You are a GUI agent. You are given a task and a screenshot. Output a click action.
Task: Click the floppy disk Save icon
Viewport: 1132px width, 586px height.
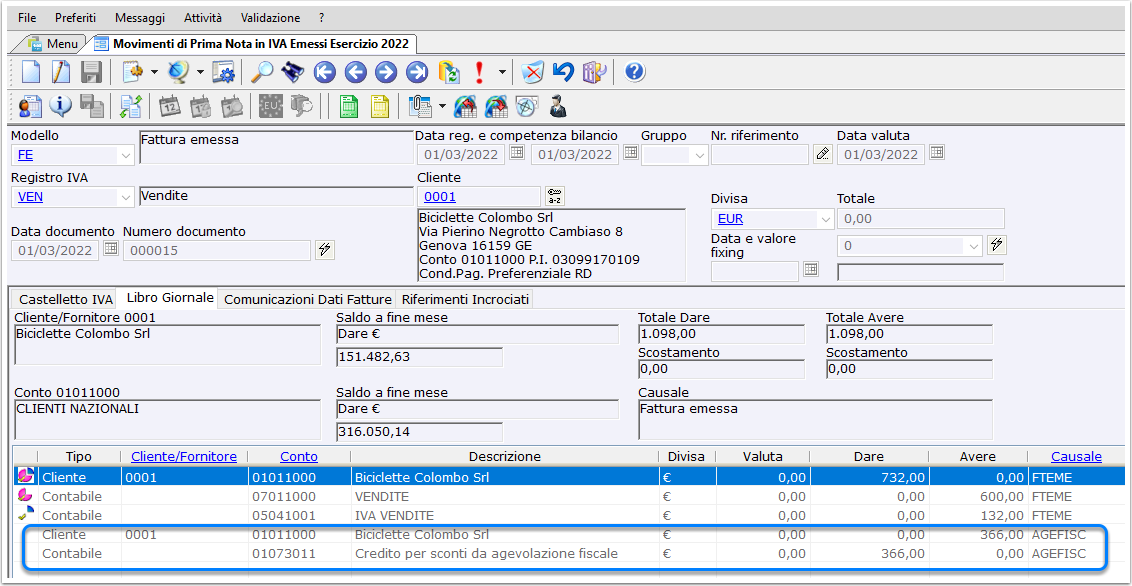pos(91,72)
